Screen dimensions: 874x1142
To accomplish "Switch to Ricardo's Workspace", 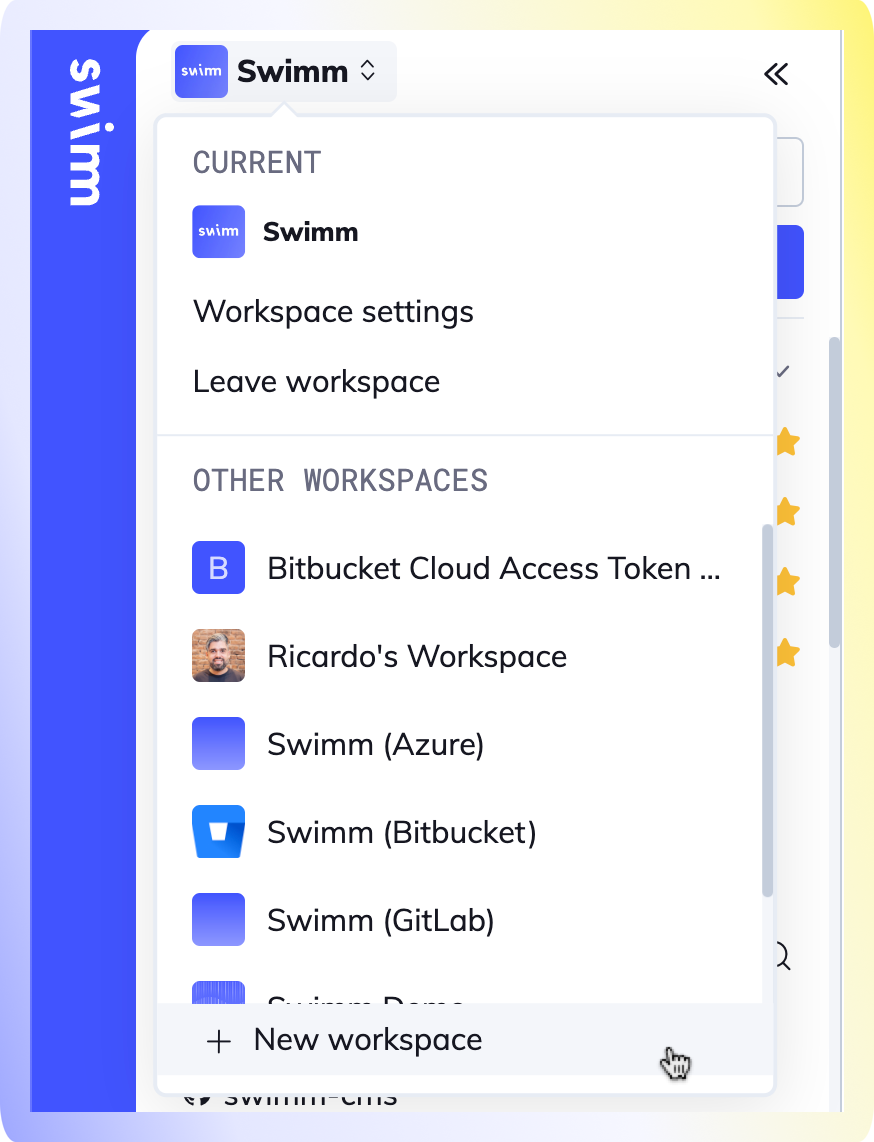I will pos(459,656).
